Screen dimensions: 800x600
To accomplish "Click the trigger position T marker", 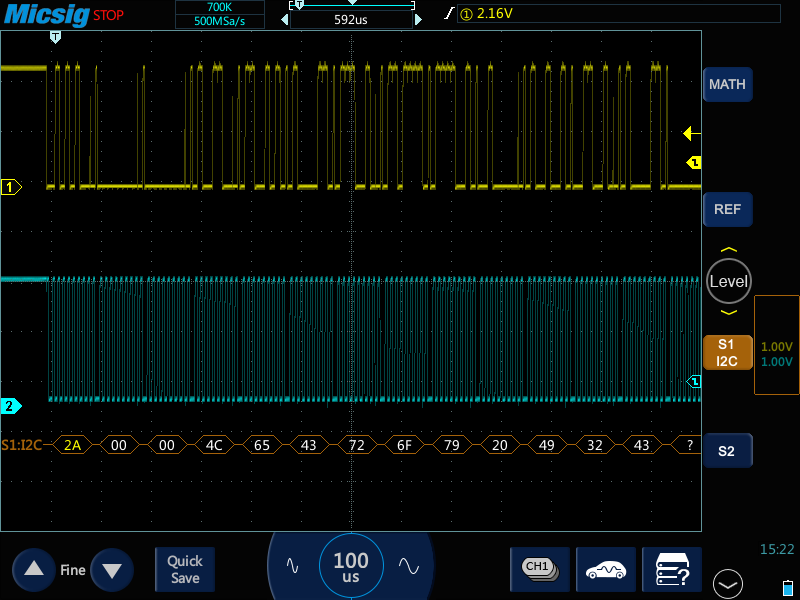I will coord(56,37).
